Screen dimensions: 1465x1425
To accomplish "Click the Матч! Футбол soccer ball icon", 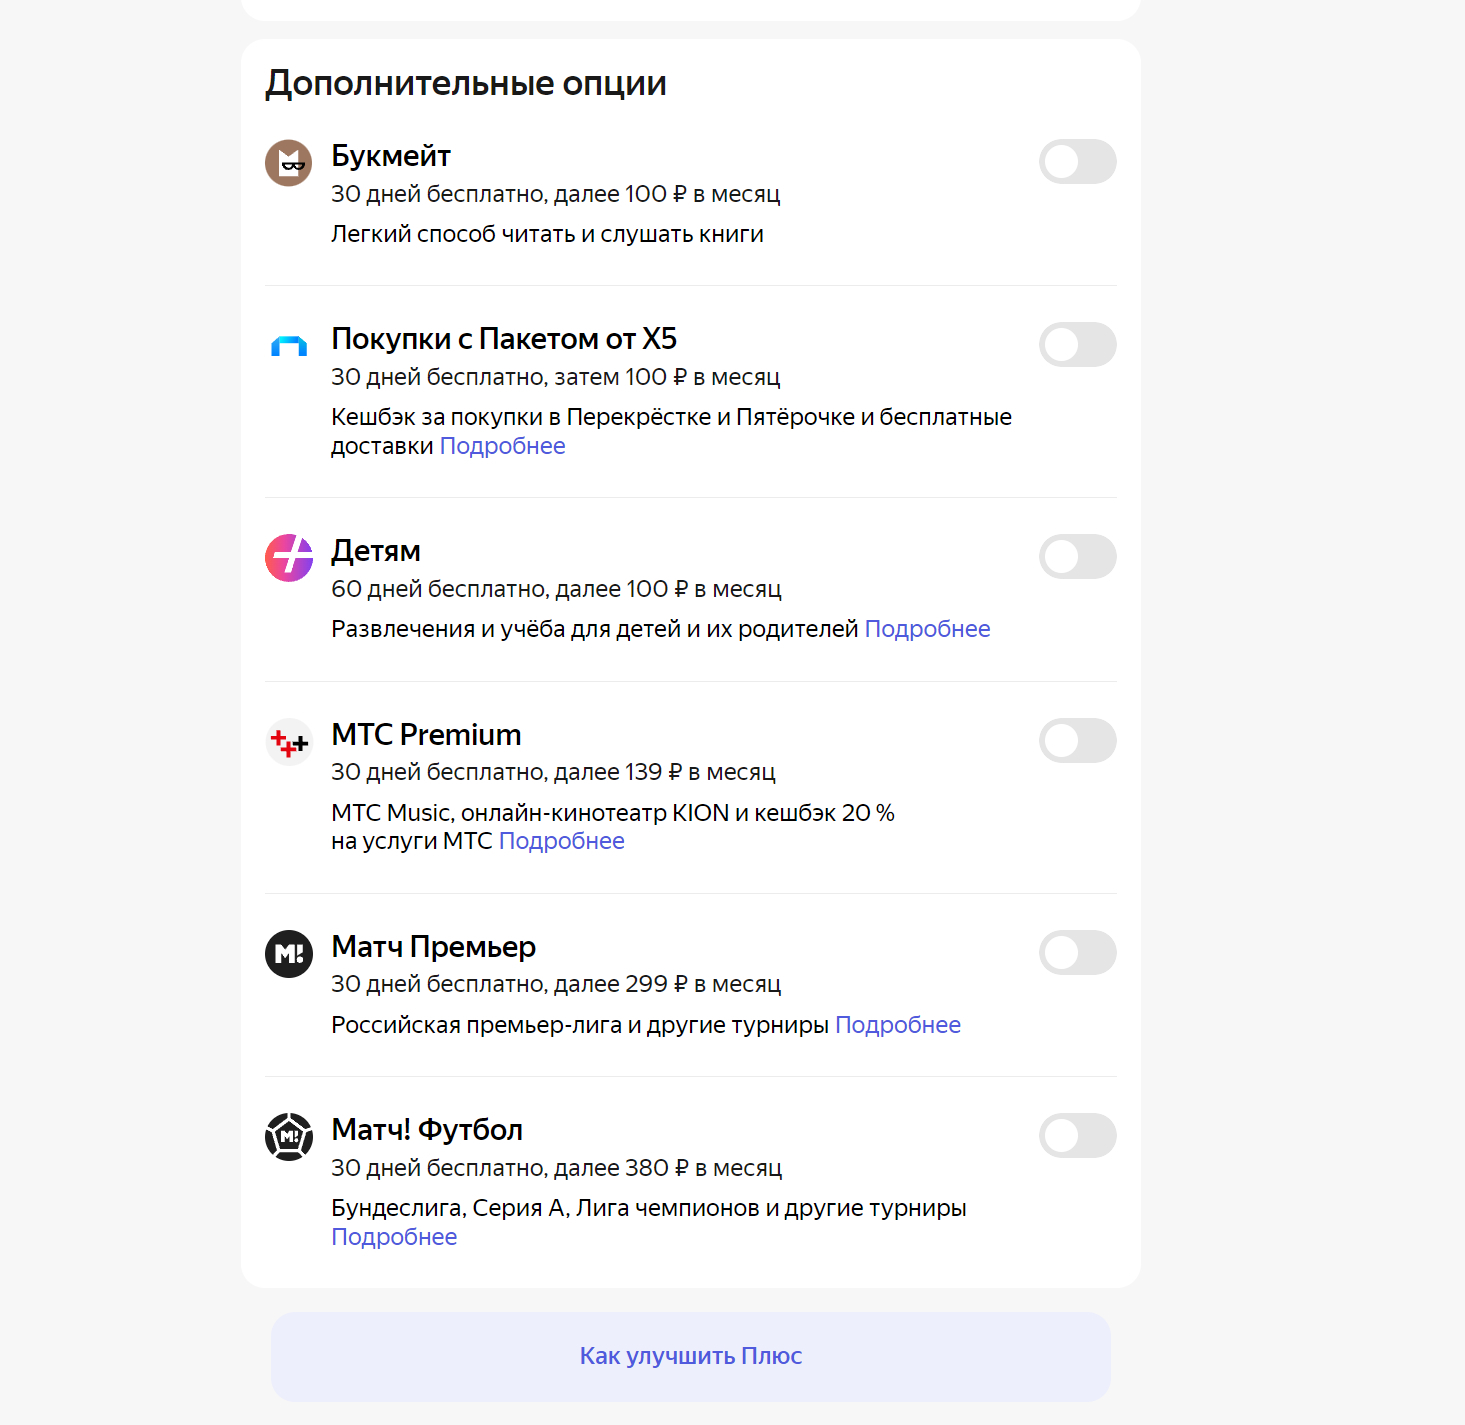I will click(x=289, y=1137).
